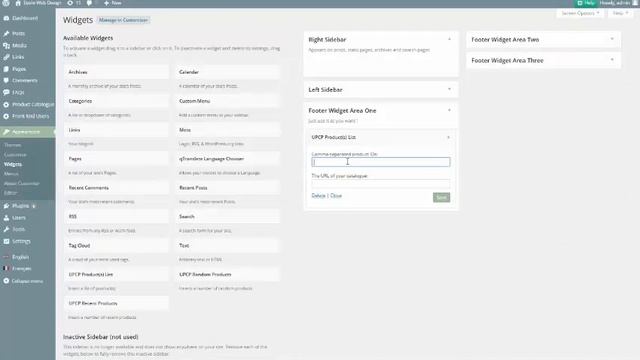640x360 pixels.
Task: Click the home icon in admin bar
Action: [18, 3]
